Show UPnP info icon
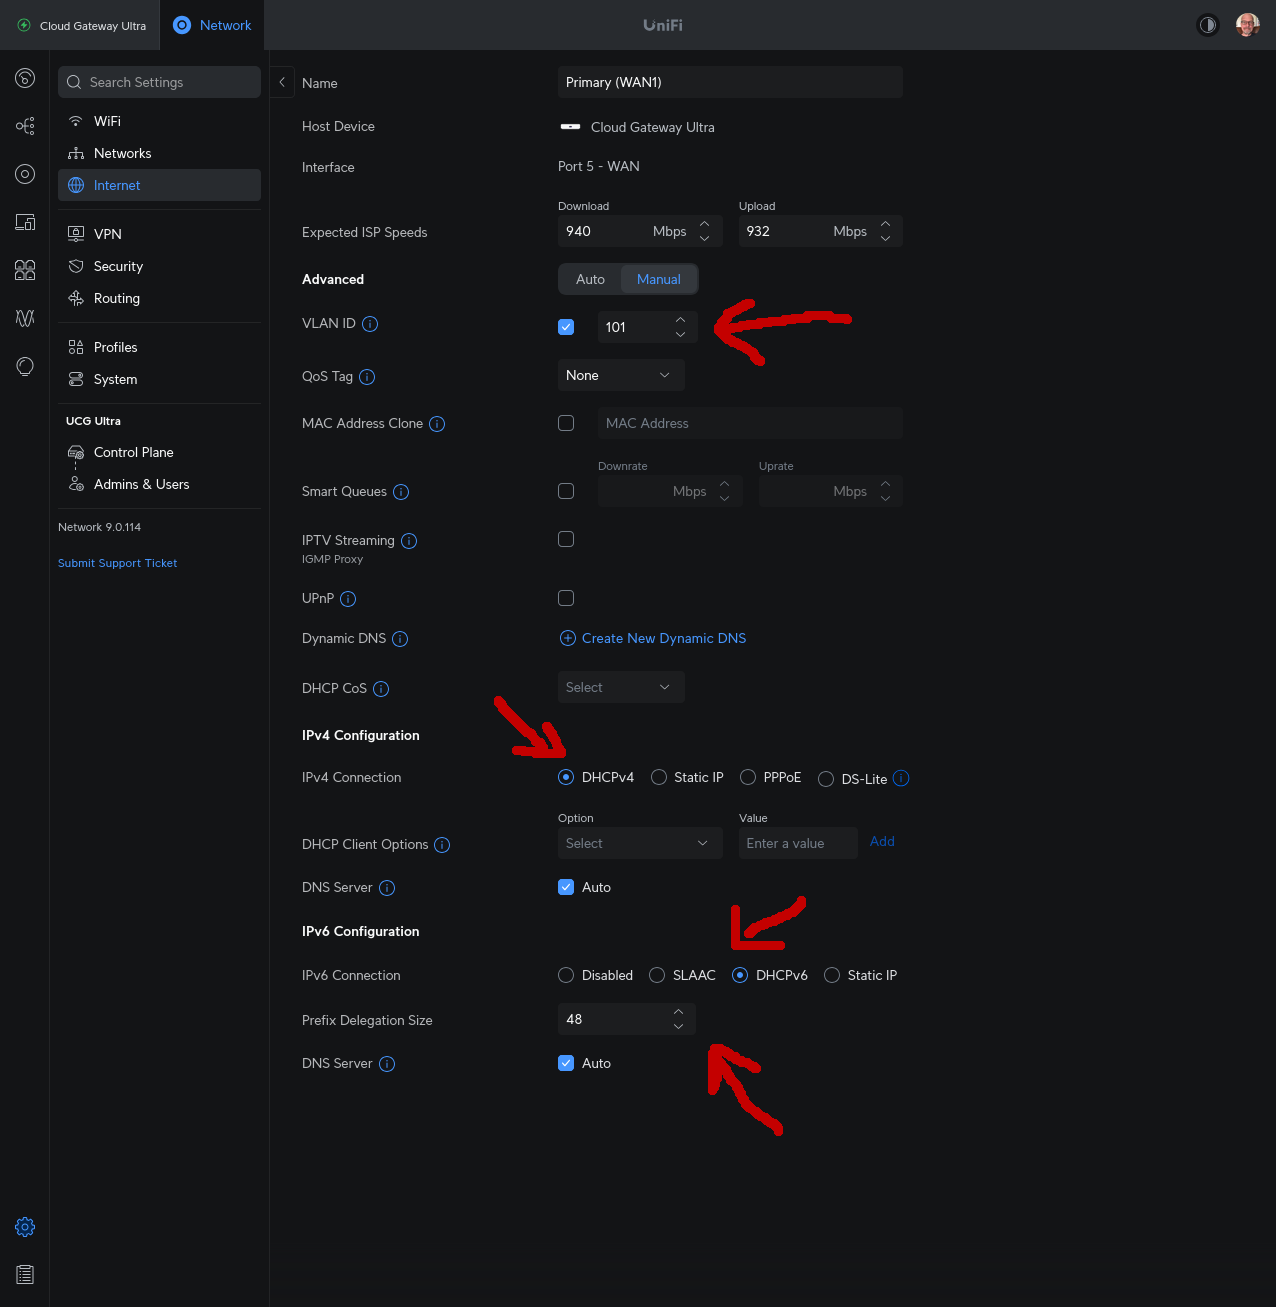This screenshot has height=1307, width=1276. click(348, 599)
